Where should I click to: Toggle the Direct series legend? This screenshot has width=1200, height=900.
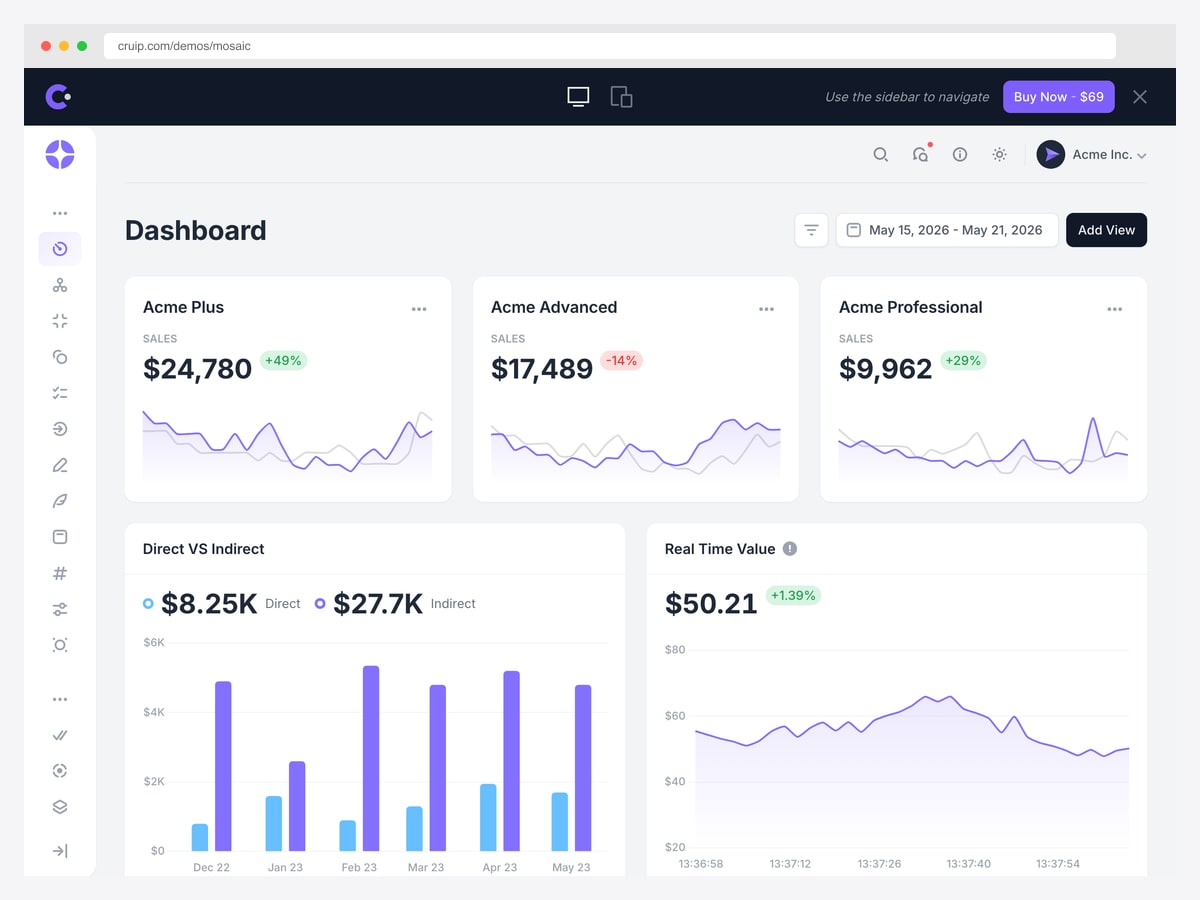click(x=222, y=604)
